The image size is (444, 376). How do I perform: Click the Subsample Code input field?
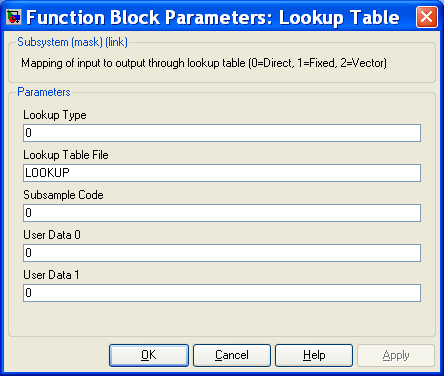click(222, 213)
